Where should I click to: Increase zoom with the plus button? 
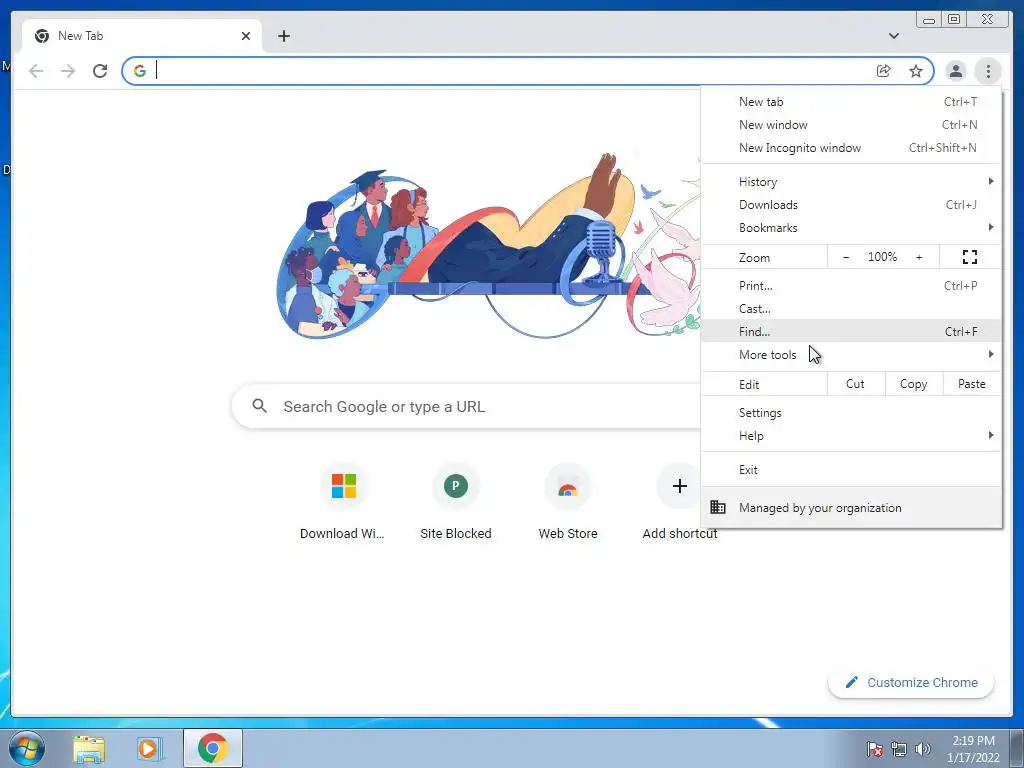point(919,257)
